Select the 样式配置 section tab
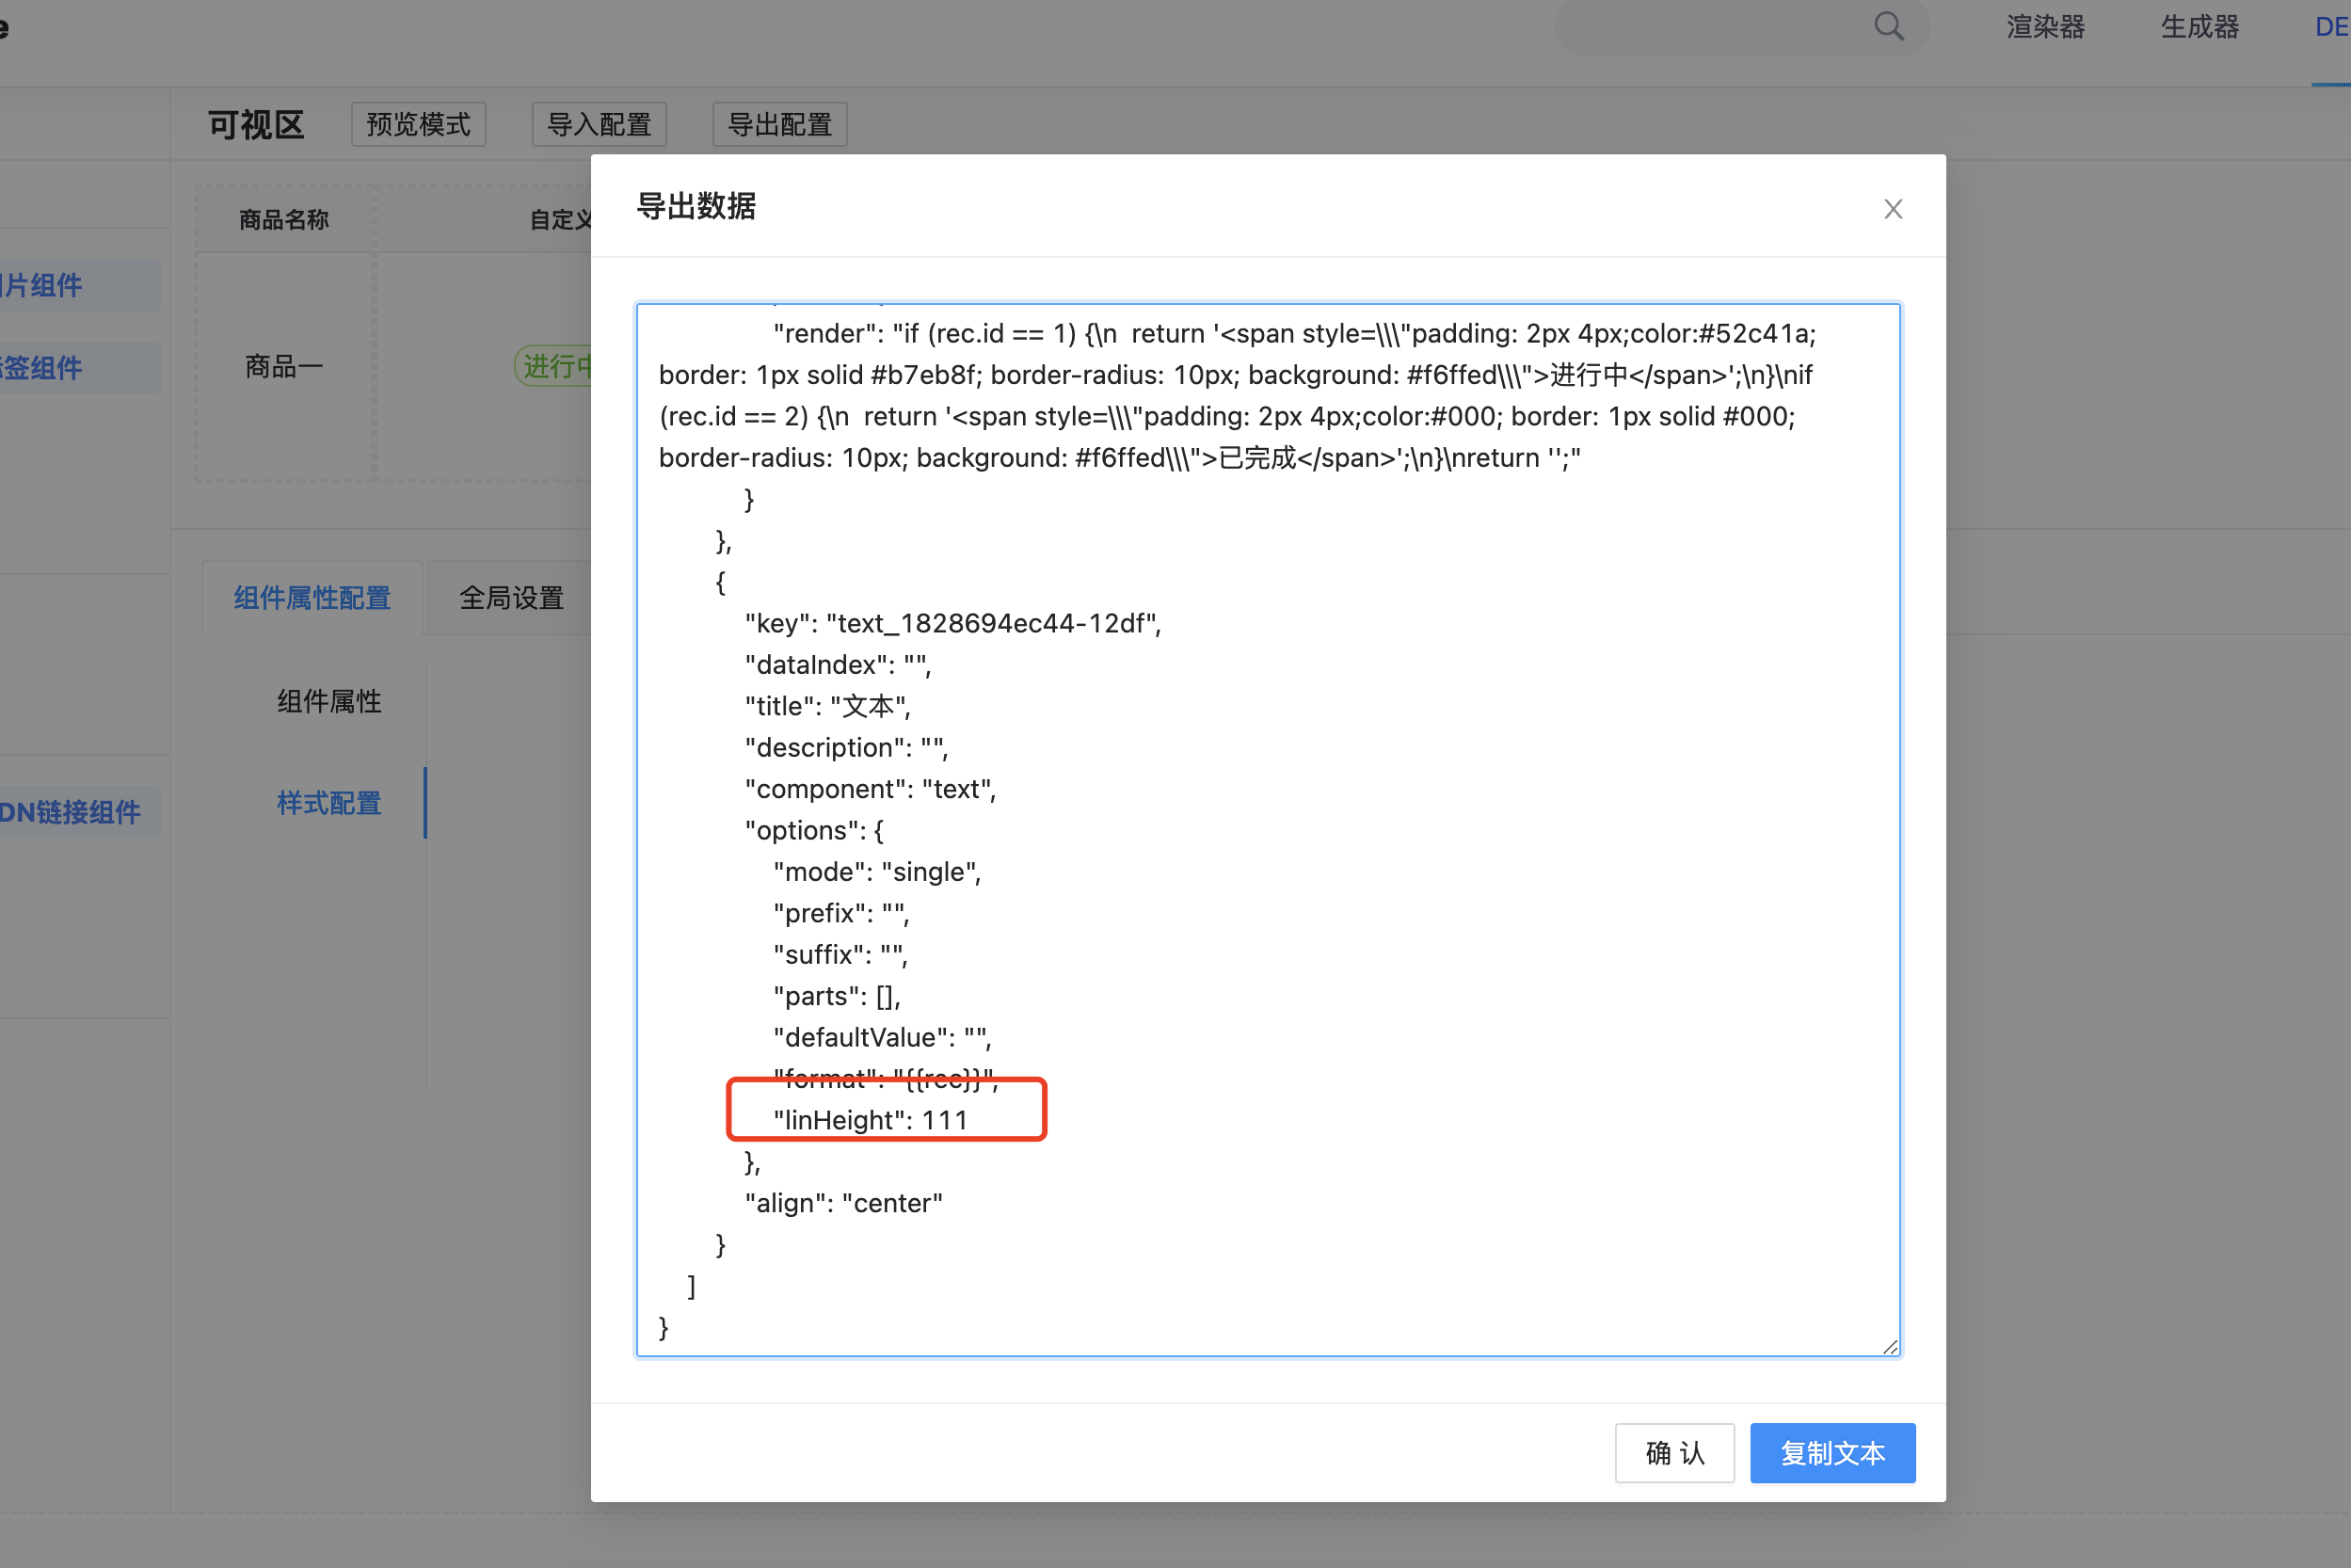Image resolution: width=2351 pixels, height=1568 pixels. click(328, 803)
